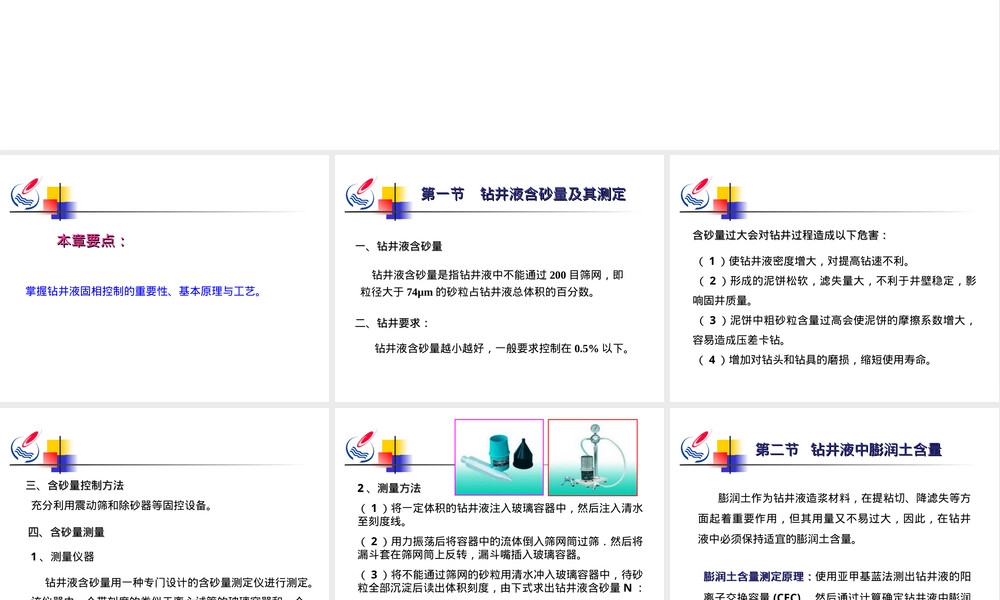
Task: Click the logo beside the 第二节 title
Action: 696,447
